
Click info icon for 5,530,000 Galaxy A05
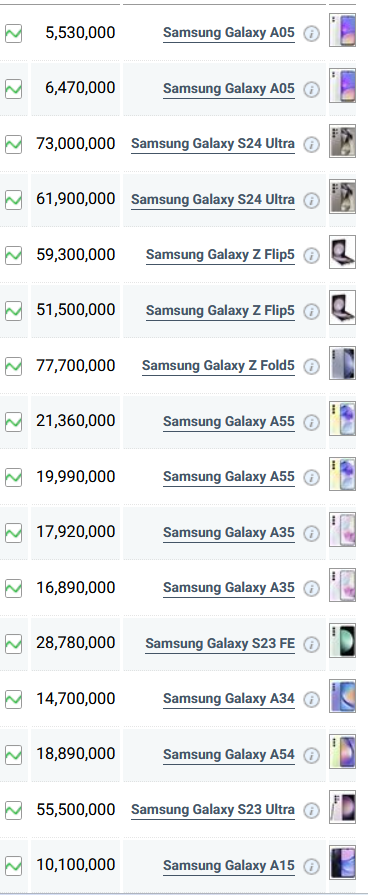pos(311,34)
